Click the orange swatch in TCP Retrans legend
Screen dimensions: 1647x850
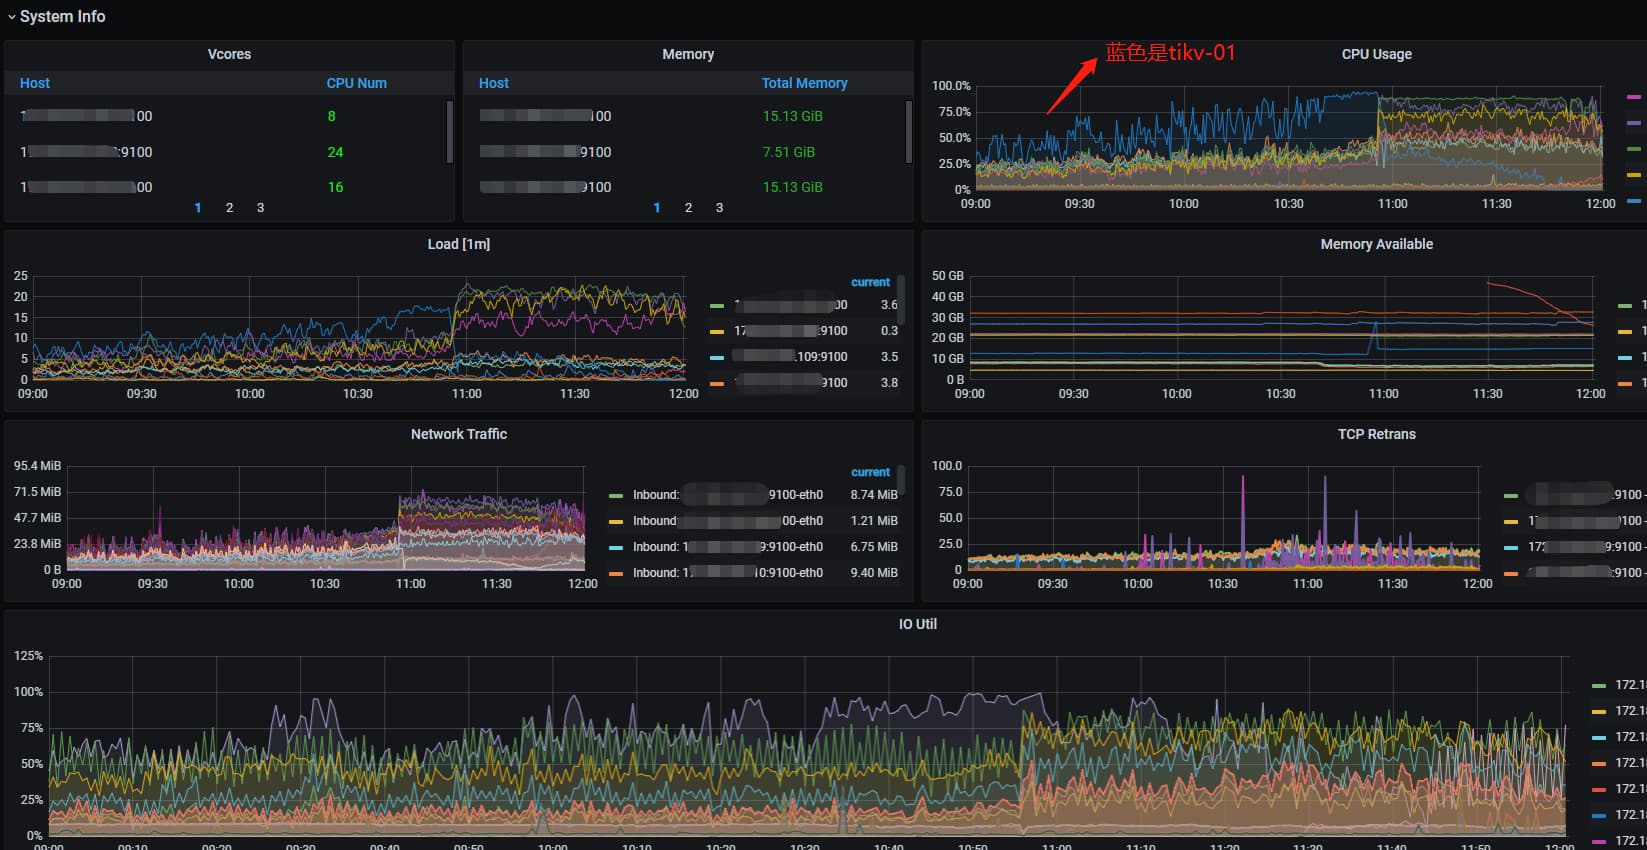1511,573
